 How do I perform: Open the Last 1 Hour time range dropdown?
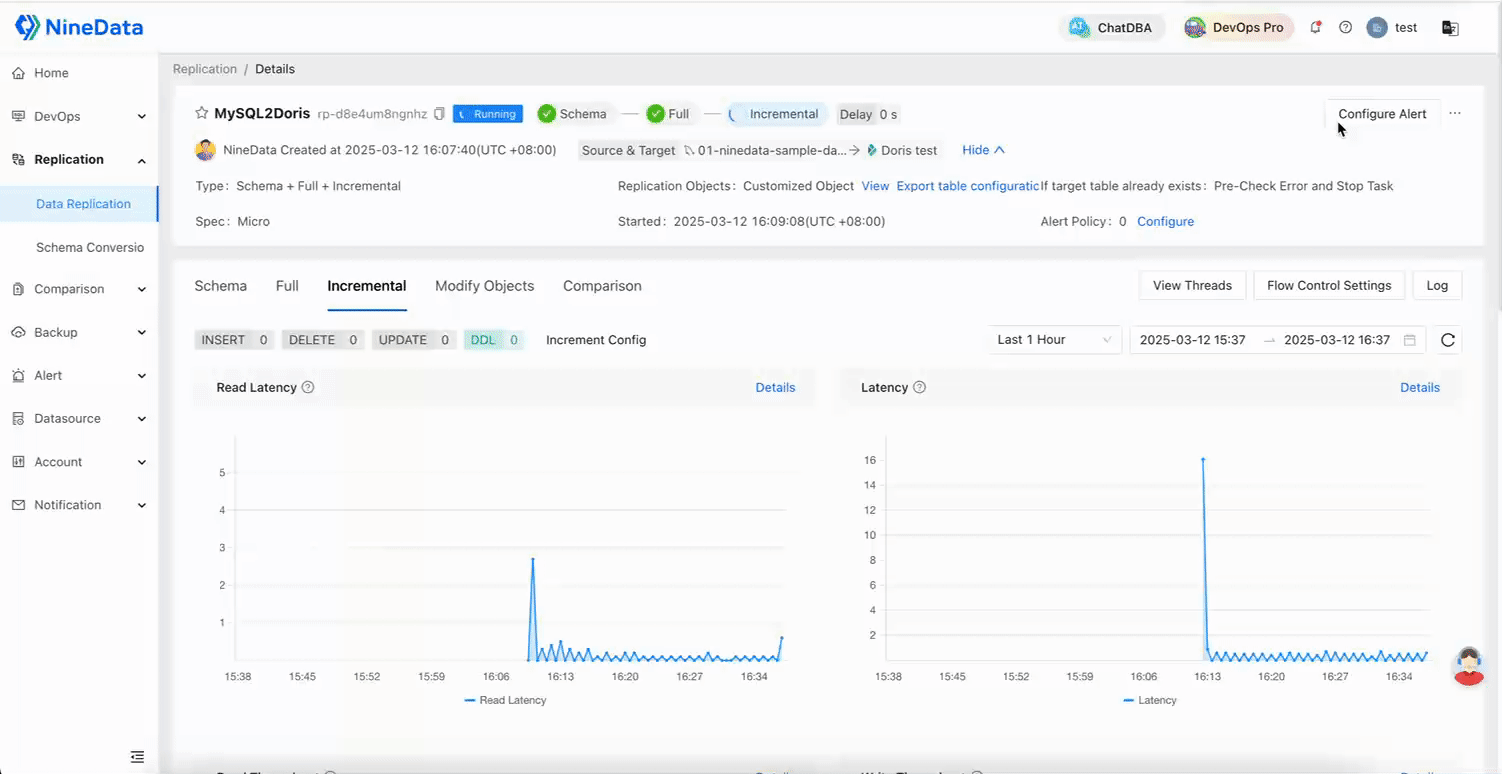[x=1054, y=340]
